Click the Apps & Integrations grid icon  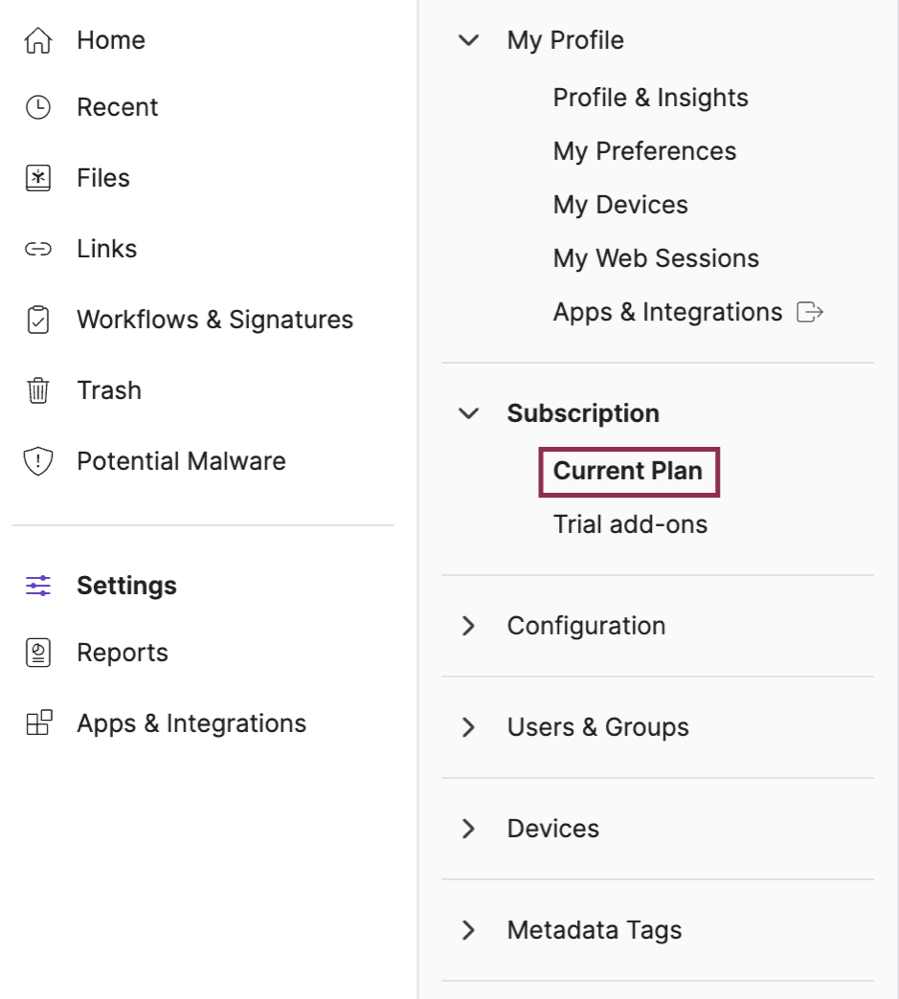point(39,723)
